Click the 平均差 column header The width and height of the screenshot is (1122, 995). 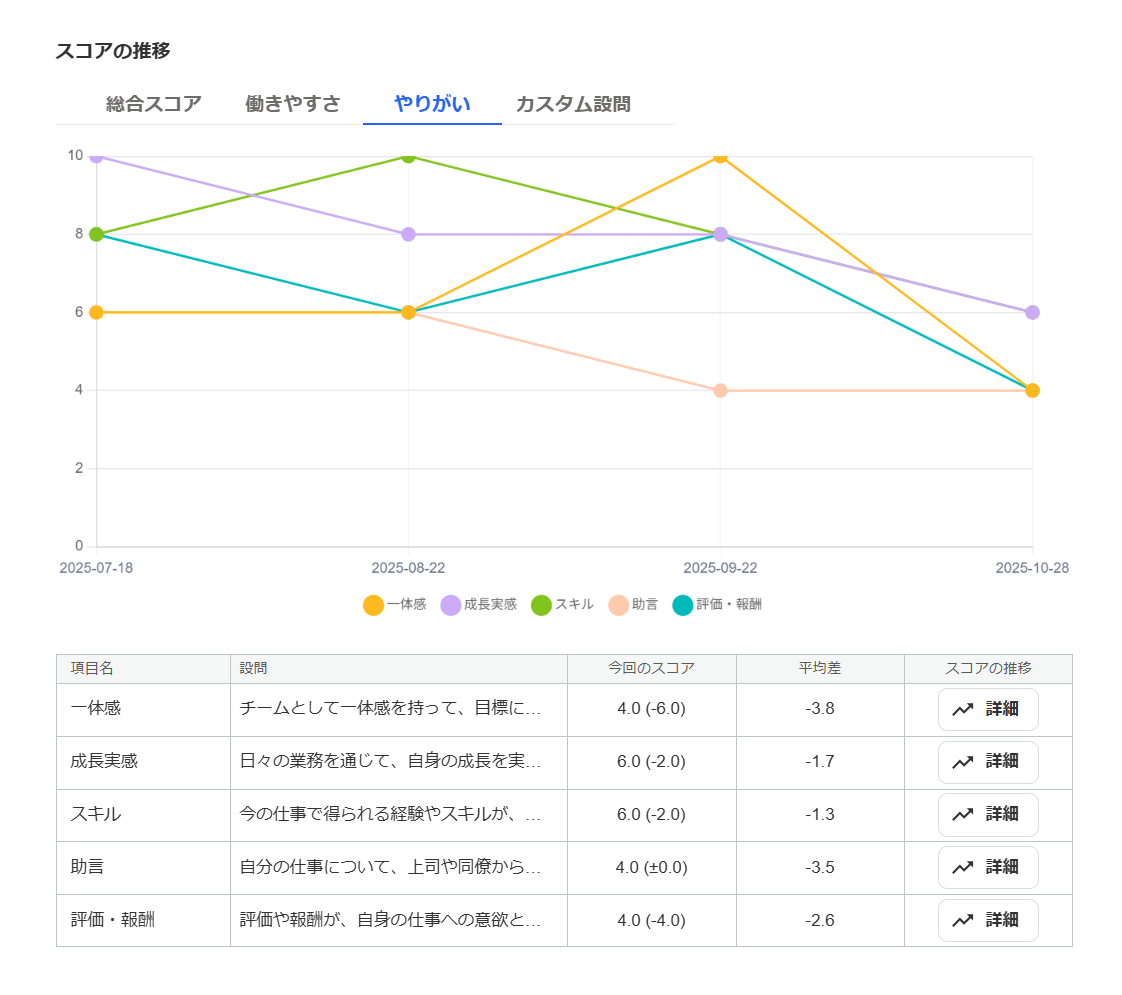820,668
